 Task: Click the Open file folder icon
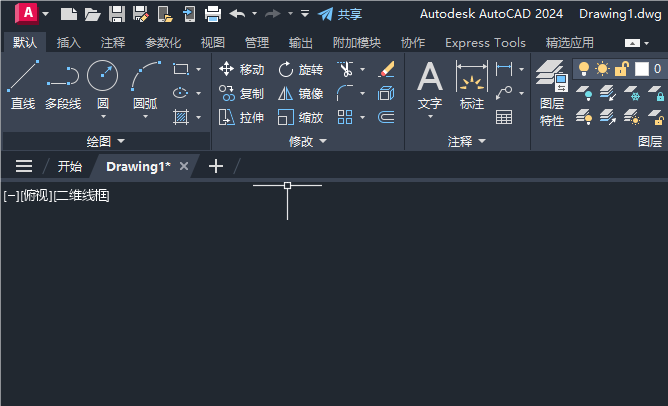(x=92, y=14)
